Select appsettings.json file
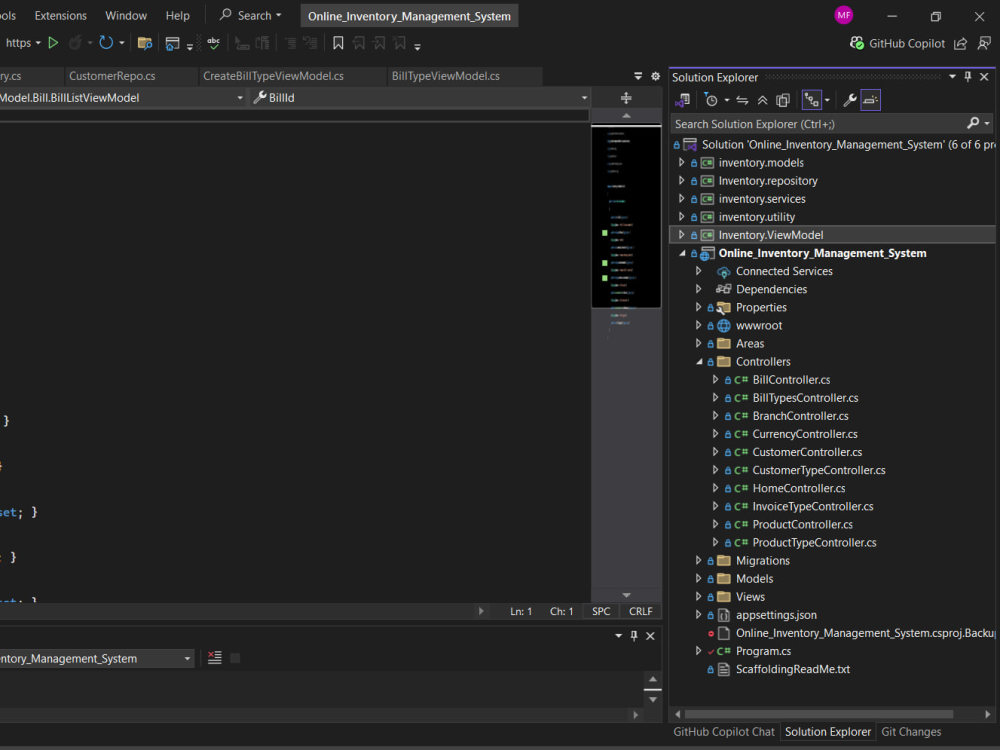The width and height of the screenshot is (1000, 750). 776,615
